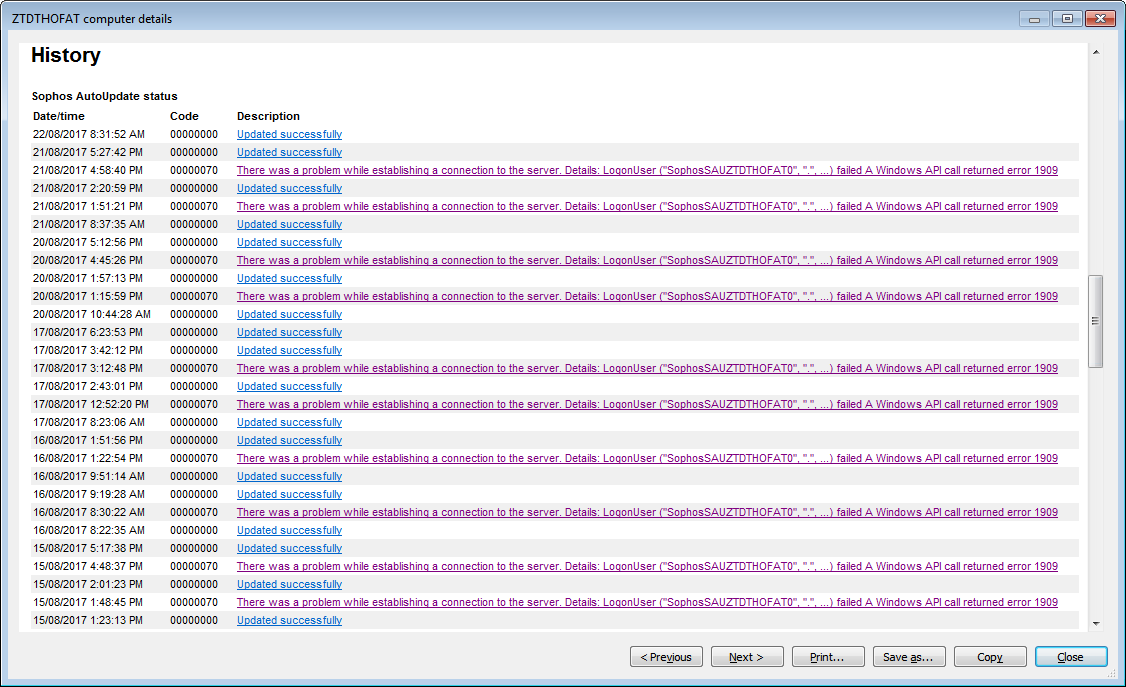Open the 16/08/2017 1:22:54 PM error link
The image size is (1126, 687).
point(647,458)
